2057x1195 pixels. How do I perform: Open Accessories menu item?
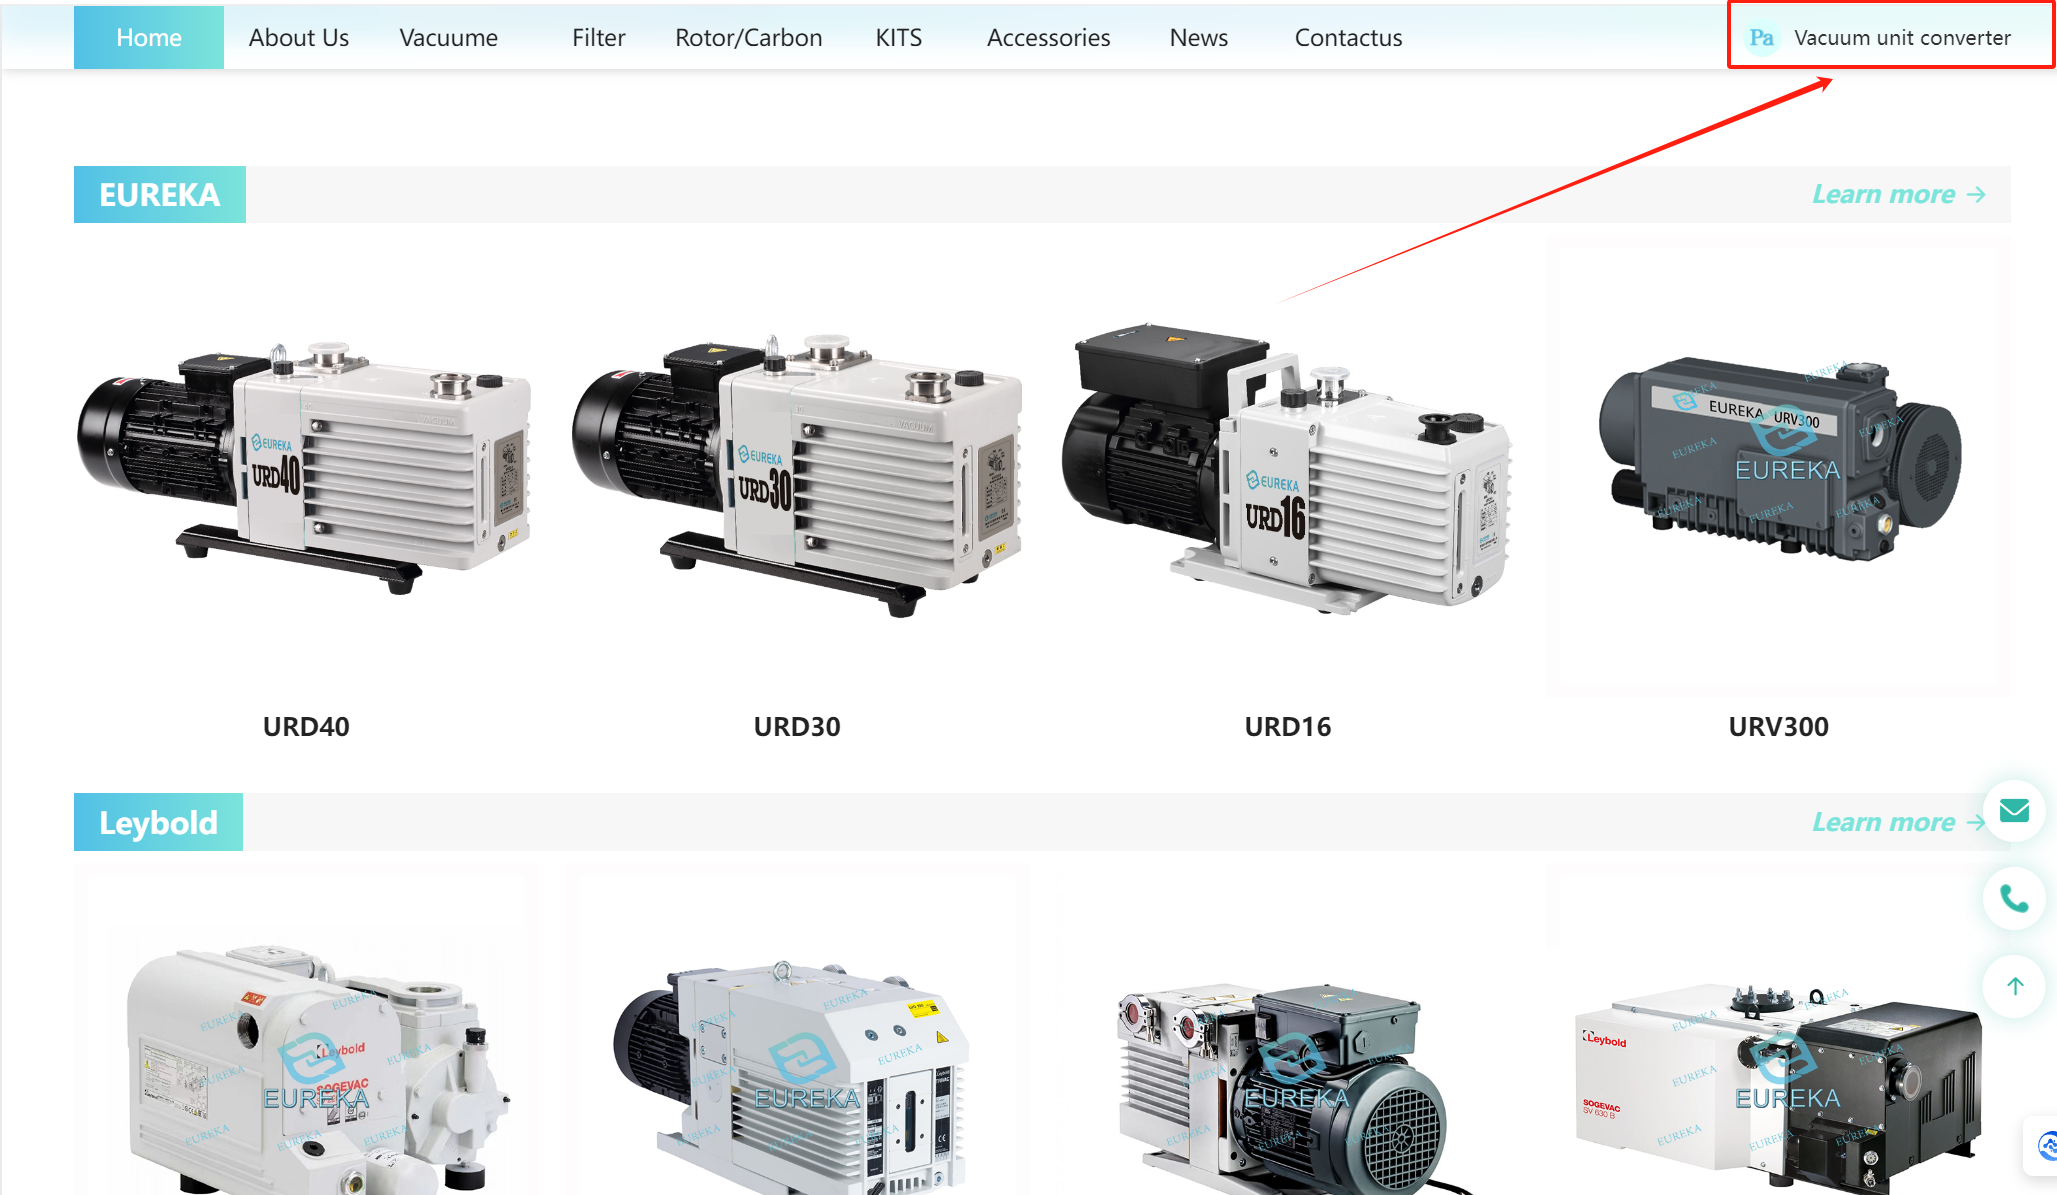point(1048,38)
